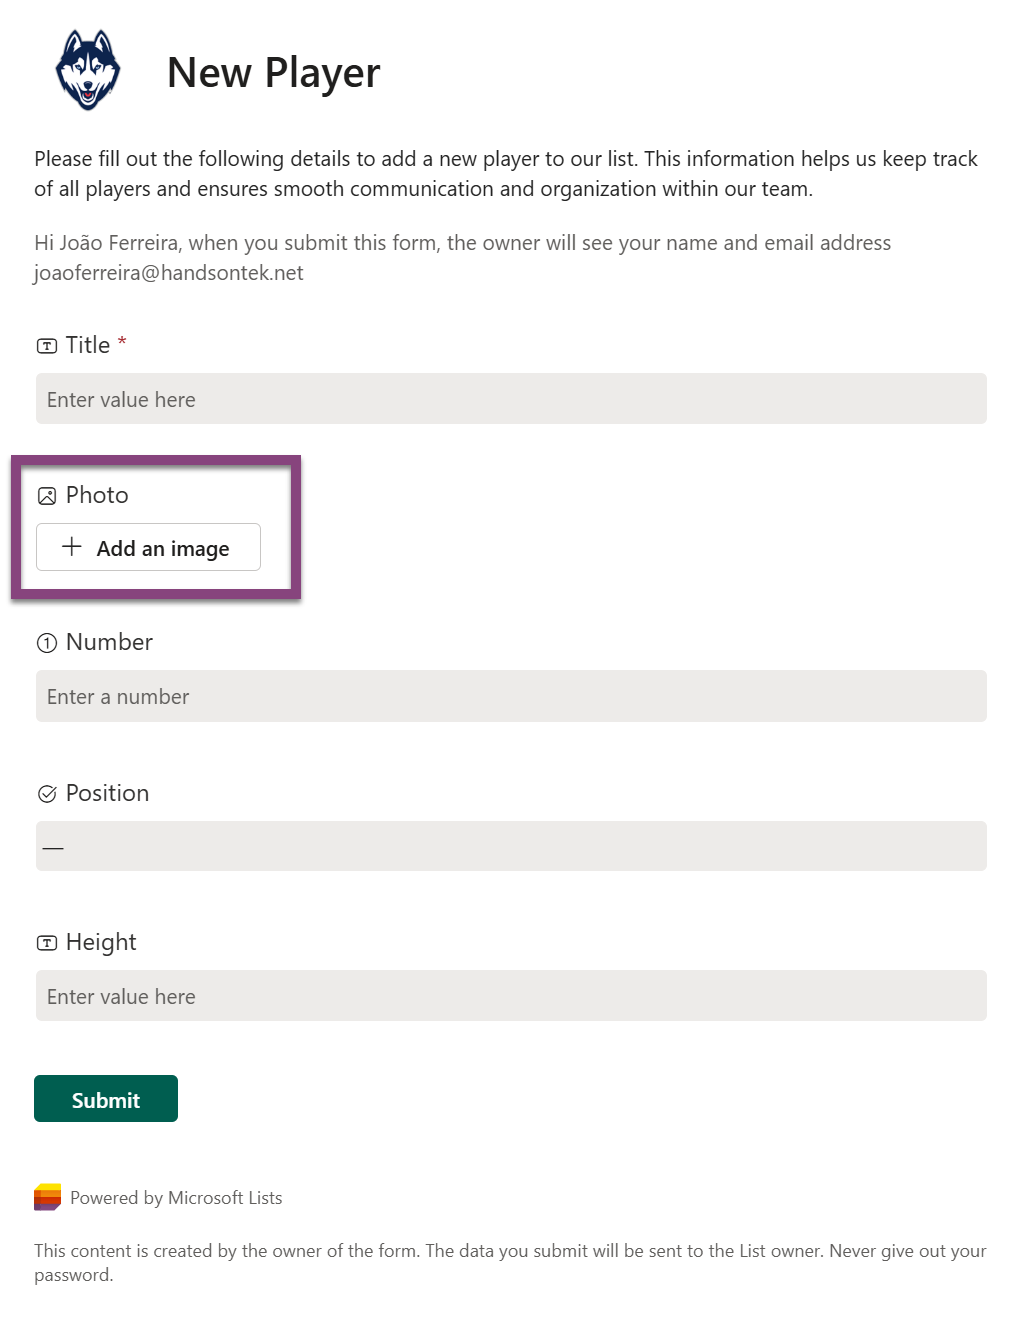The height and width of the screenshot is (1321, 1023).
Task: Click the Photo field label
Action: (x=97, y=495)
